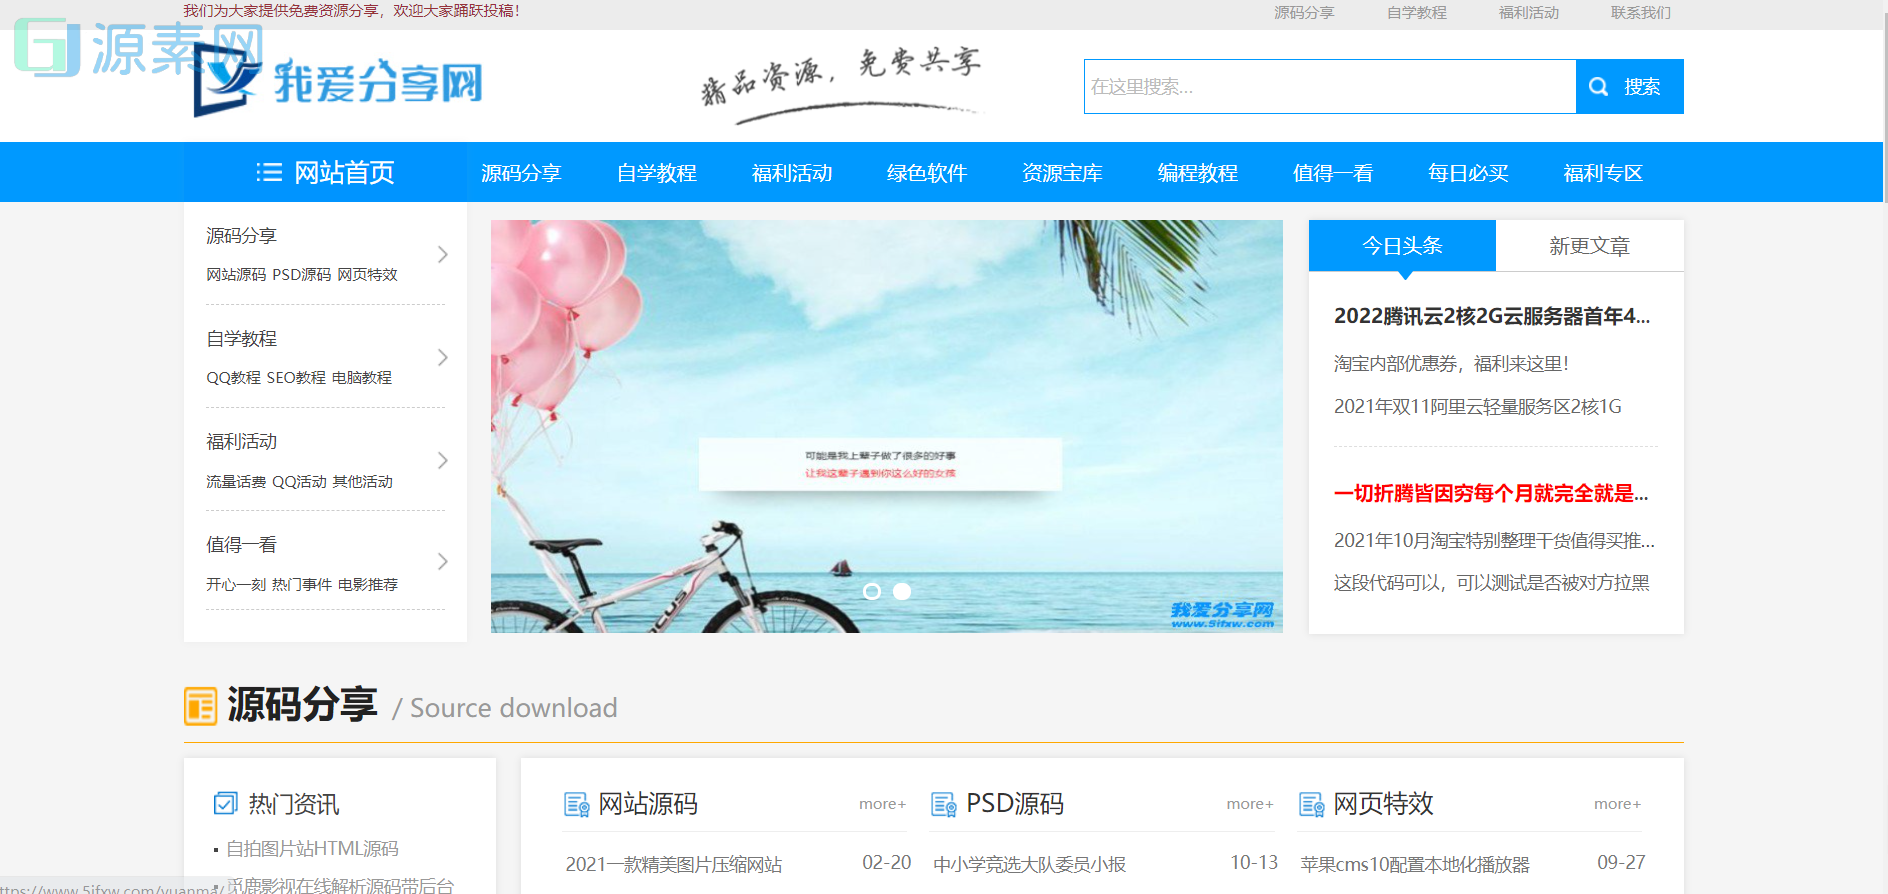Select the second carousel slide dot
This screenshot has height=894, width=1888.
(x=902, y=591)
